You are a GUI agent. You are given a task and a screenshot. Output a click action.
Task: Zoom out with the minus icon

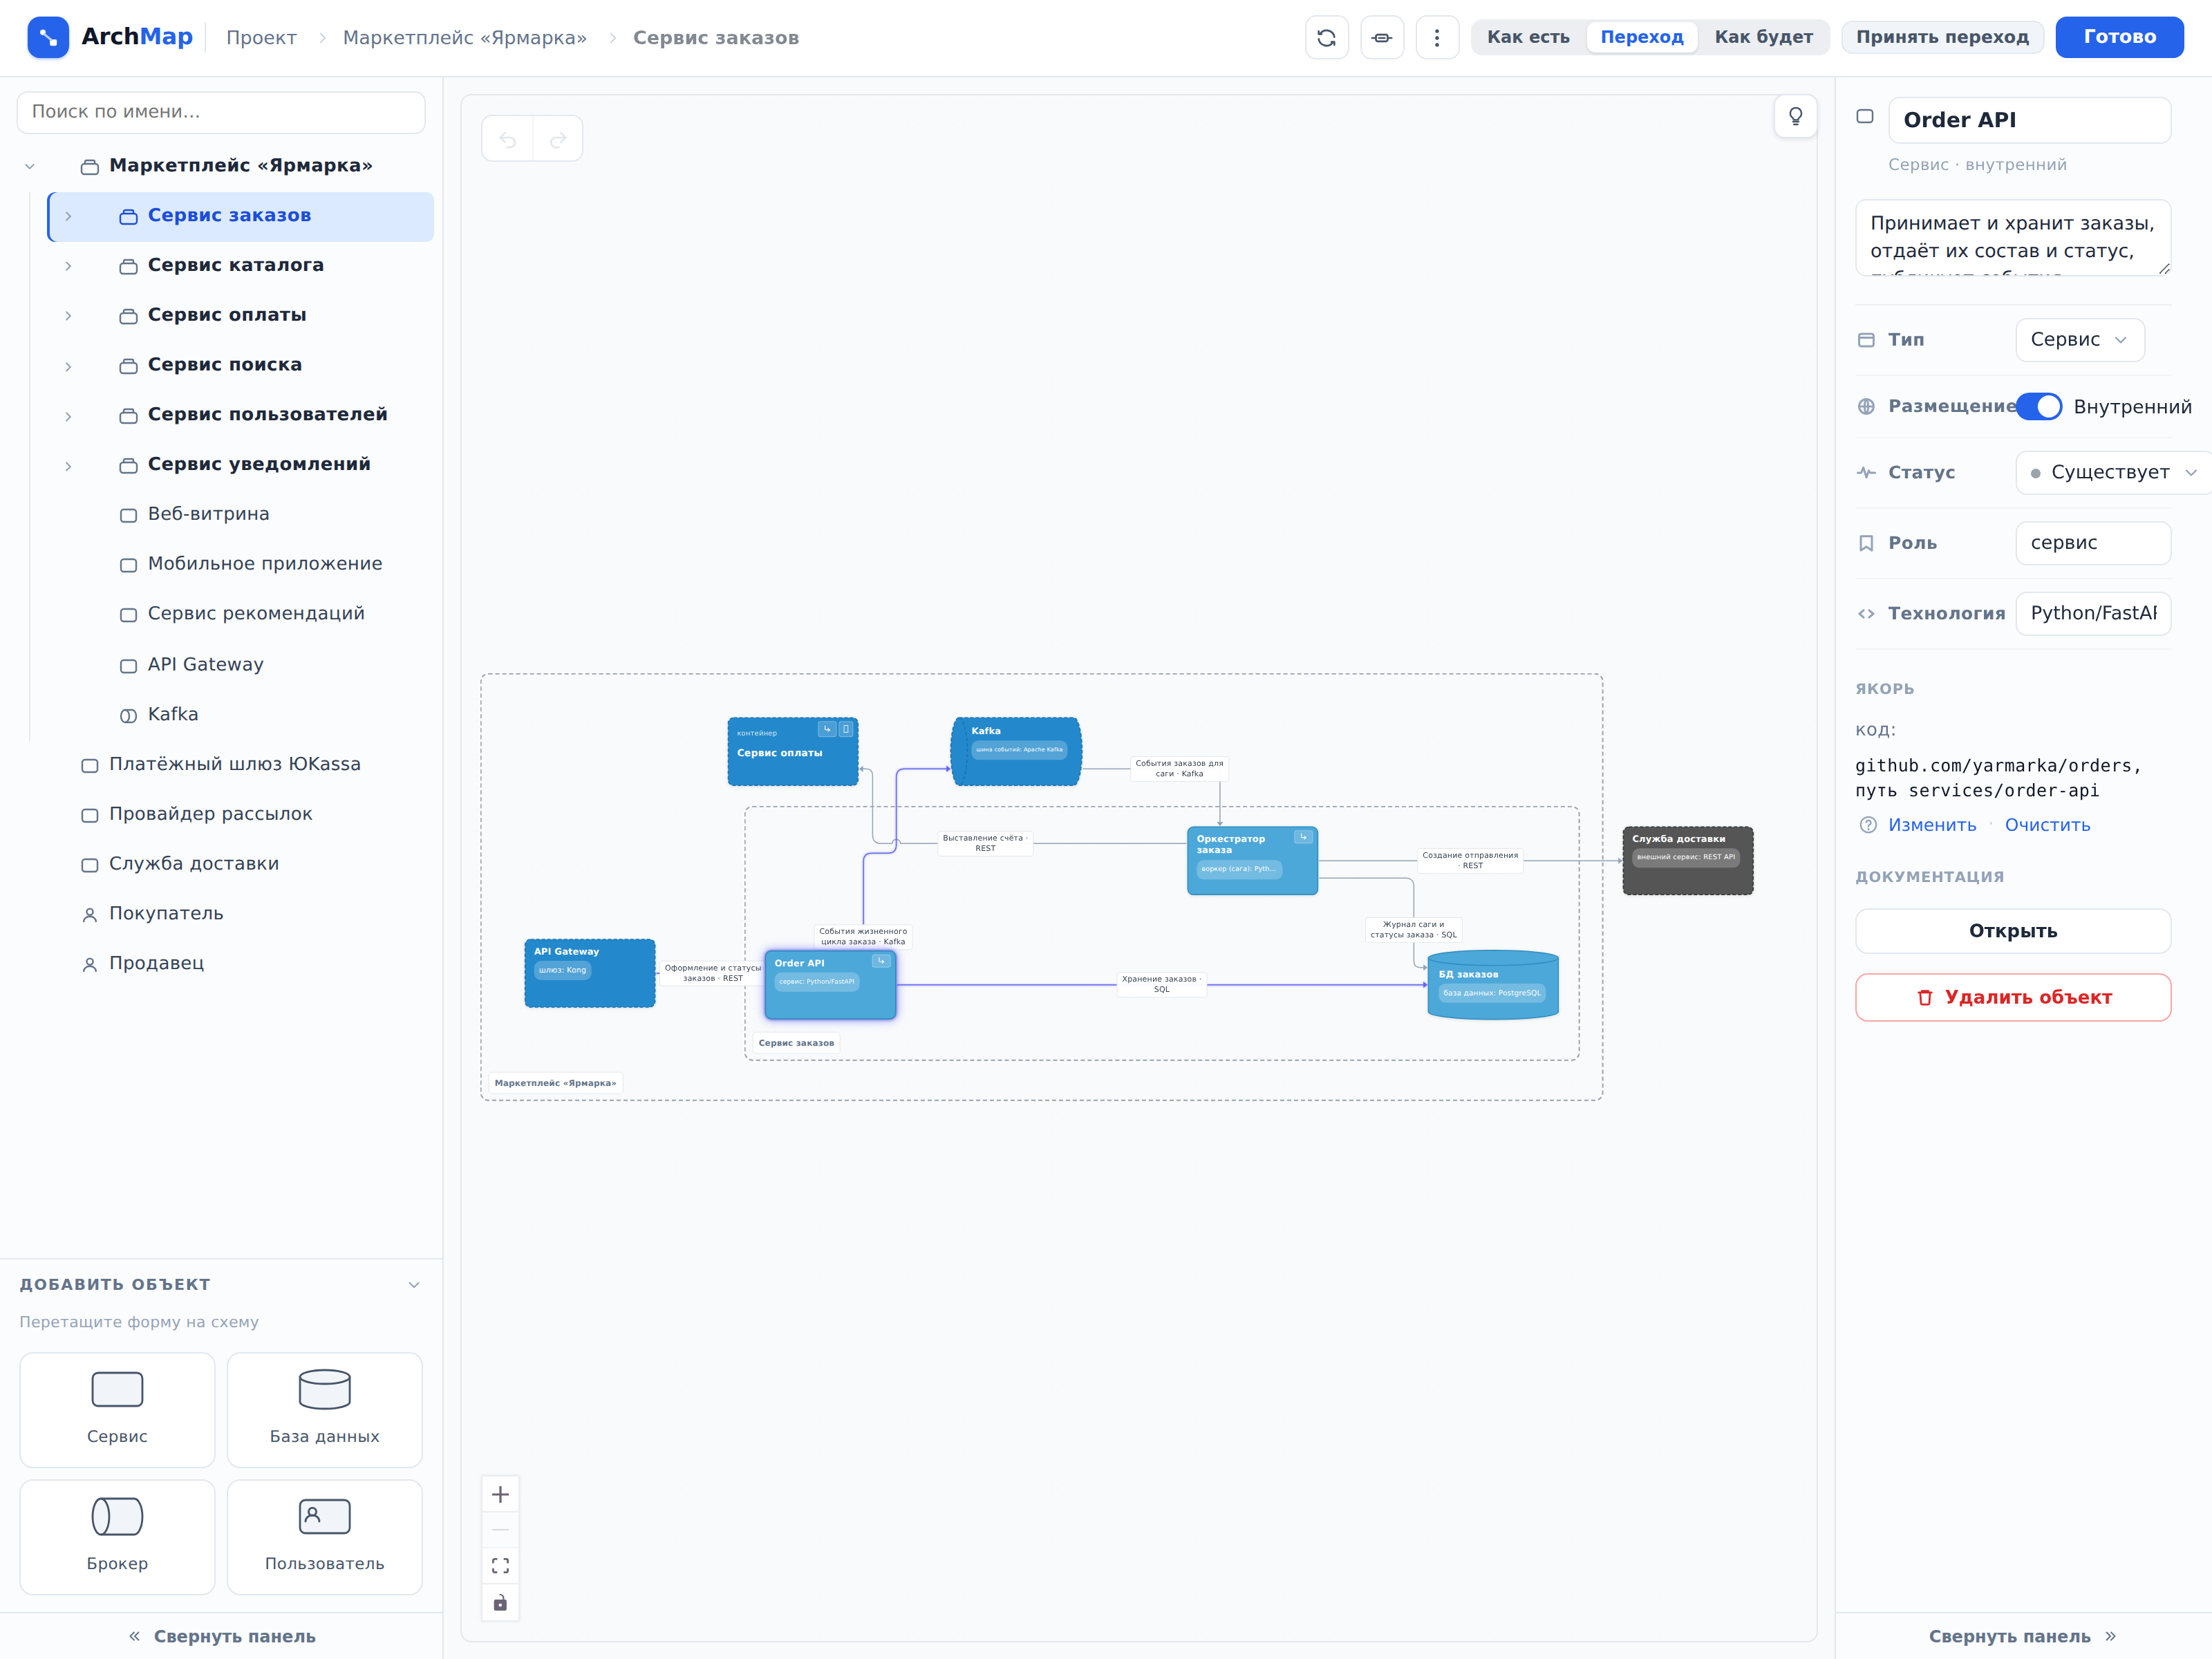[x=500, y=1530]
